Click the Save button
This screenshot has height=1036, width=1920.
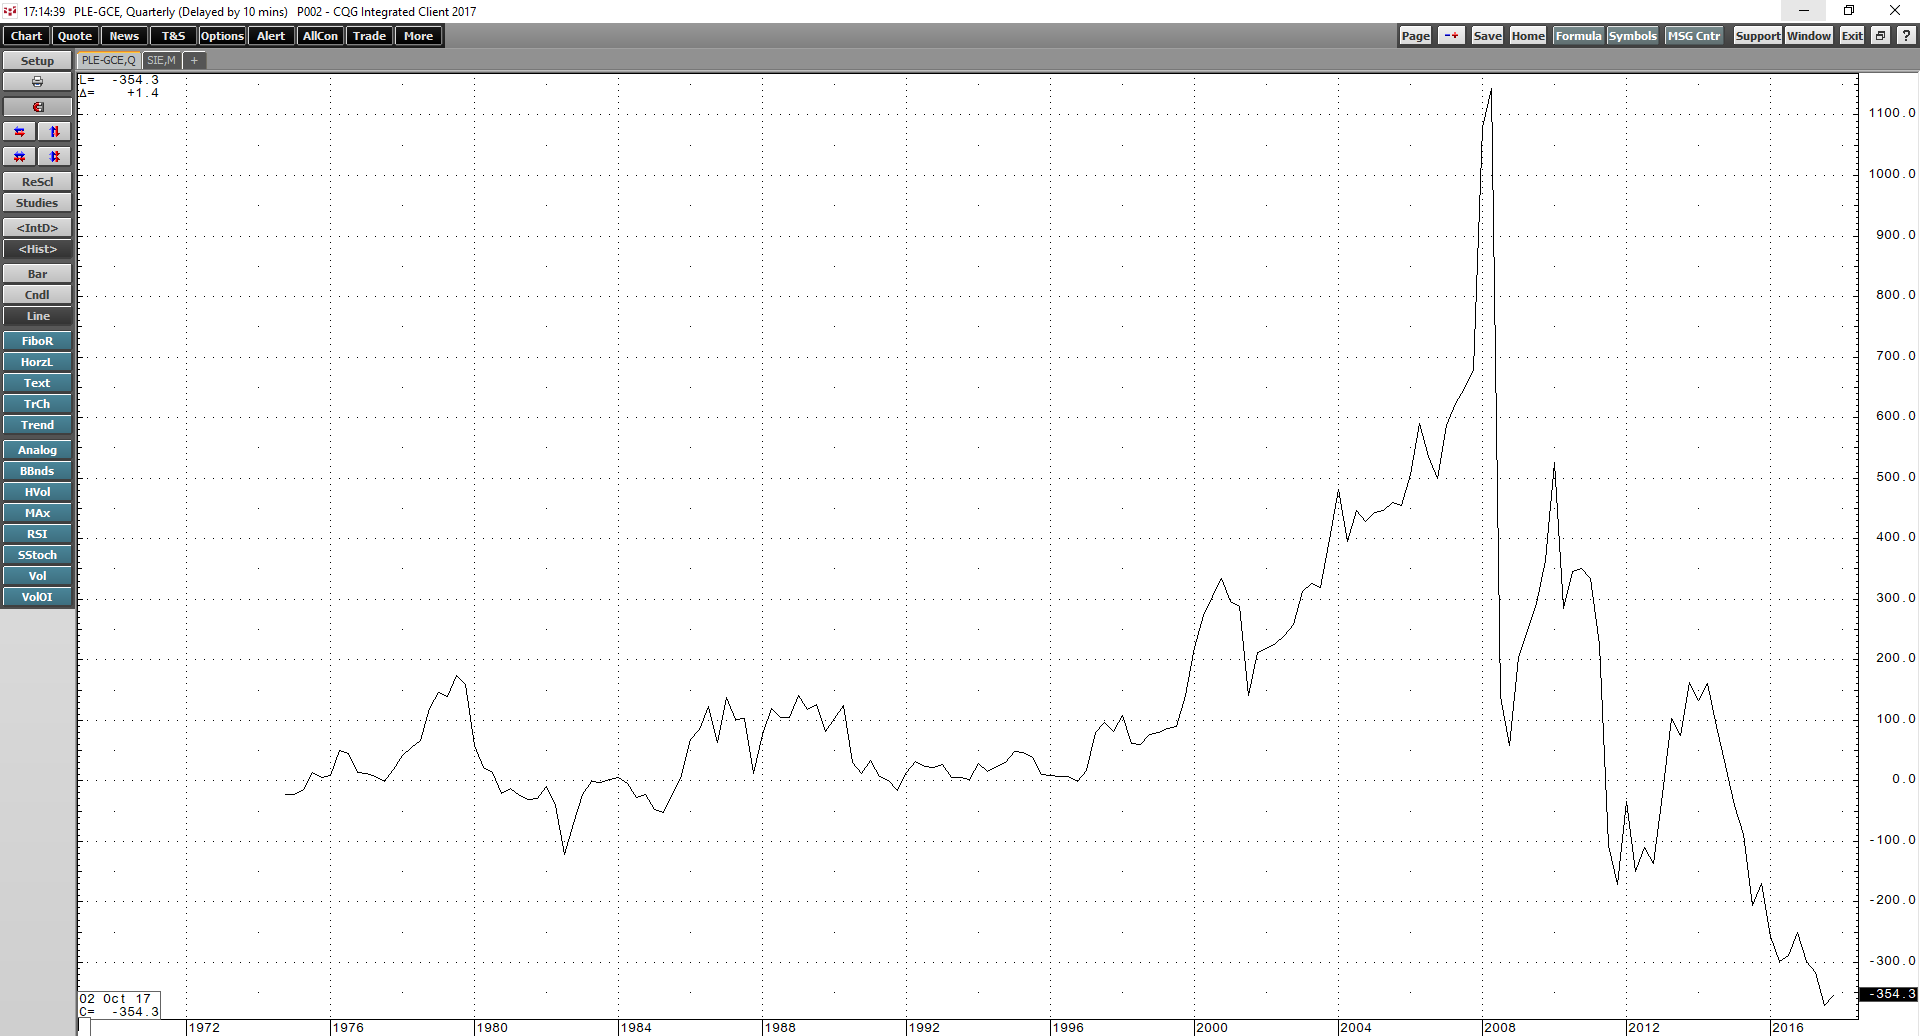pyautogui.click(x=1487, y=36)
